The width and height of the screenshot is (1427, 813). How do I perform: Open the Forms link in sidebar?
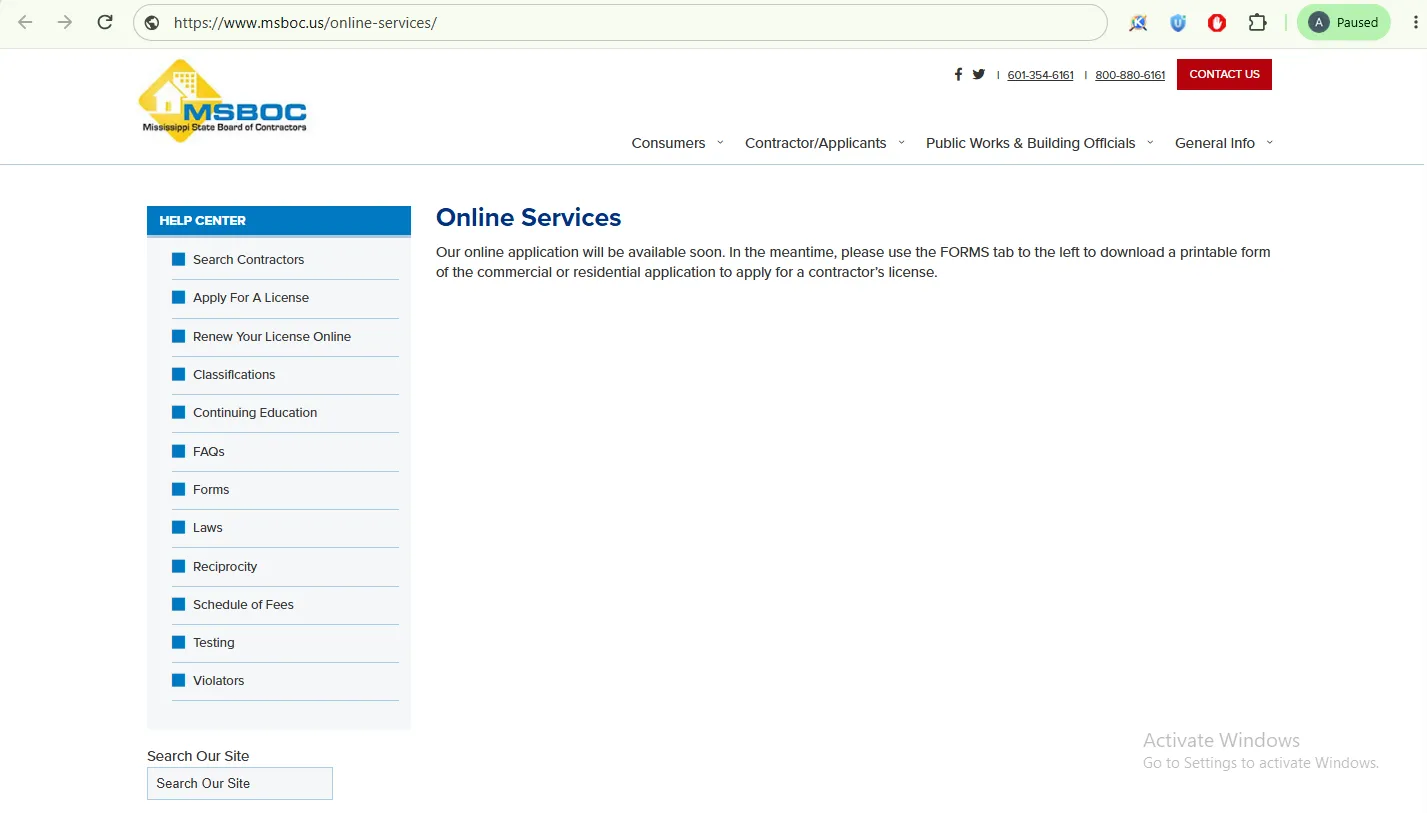pyautogui.click(x=211, y=489)
